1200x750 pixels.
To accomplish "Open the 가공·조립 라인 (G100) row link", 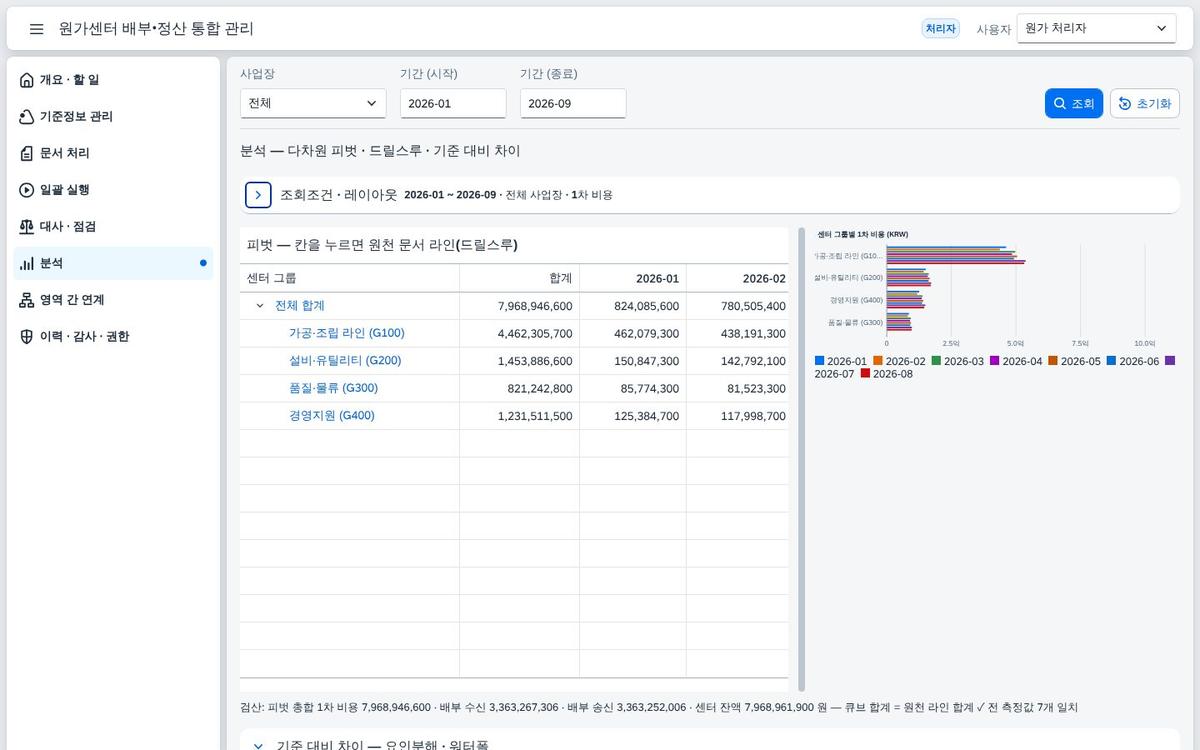I will click(x=346, y=333).
